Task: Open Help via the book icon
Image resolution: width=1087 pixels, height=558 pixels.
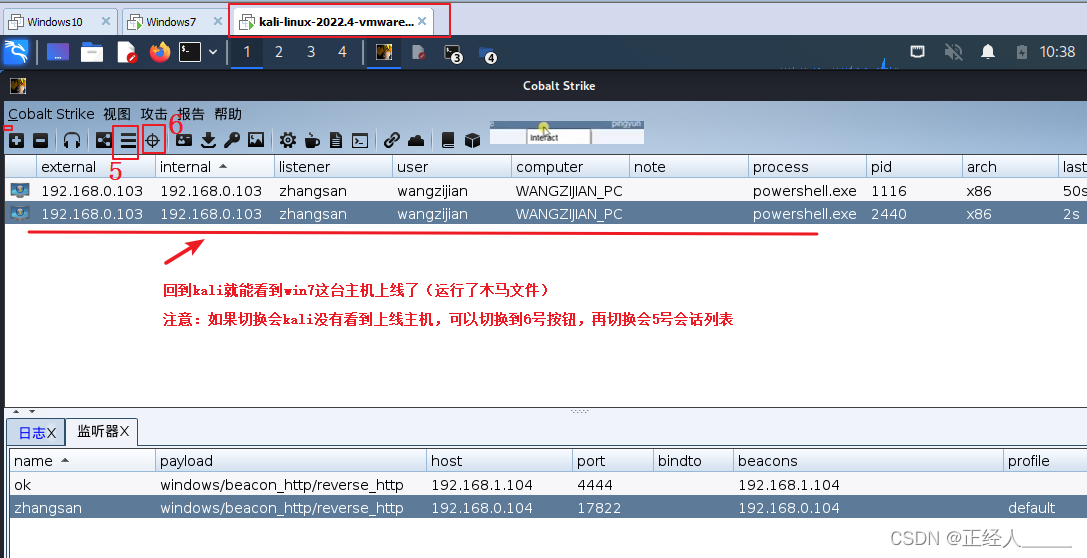Action: coord(448,141)
